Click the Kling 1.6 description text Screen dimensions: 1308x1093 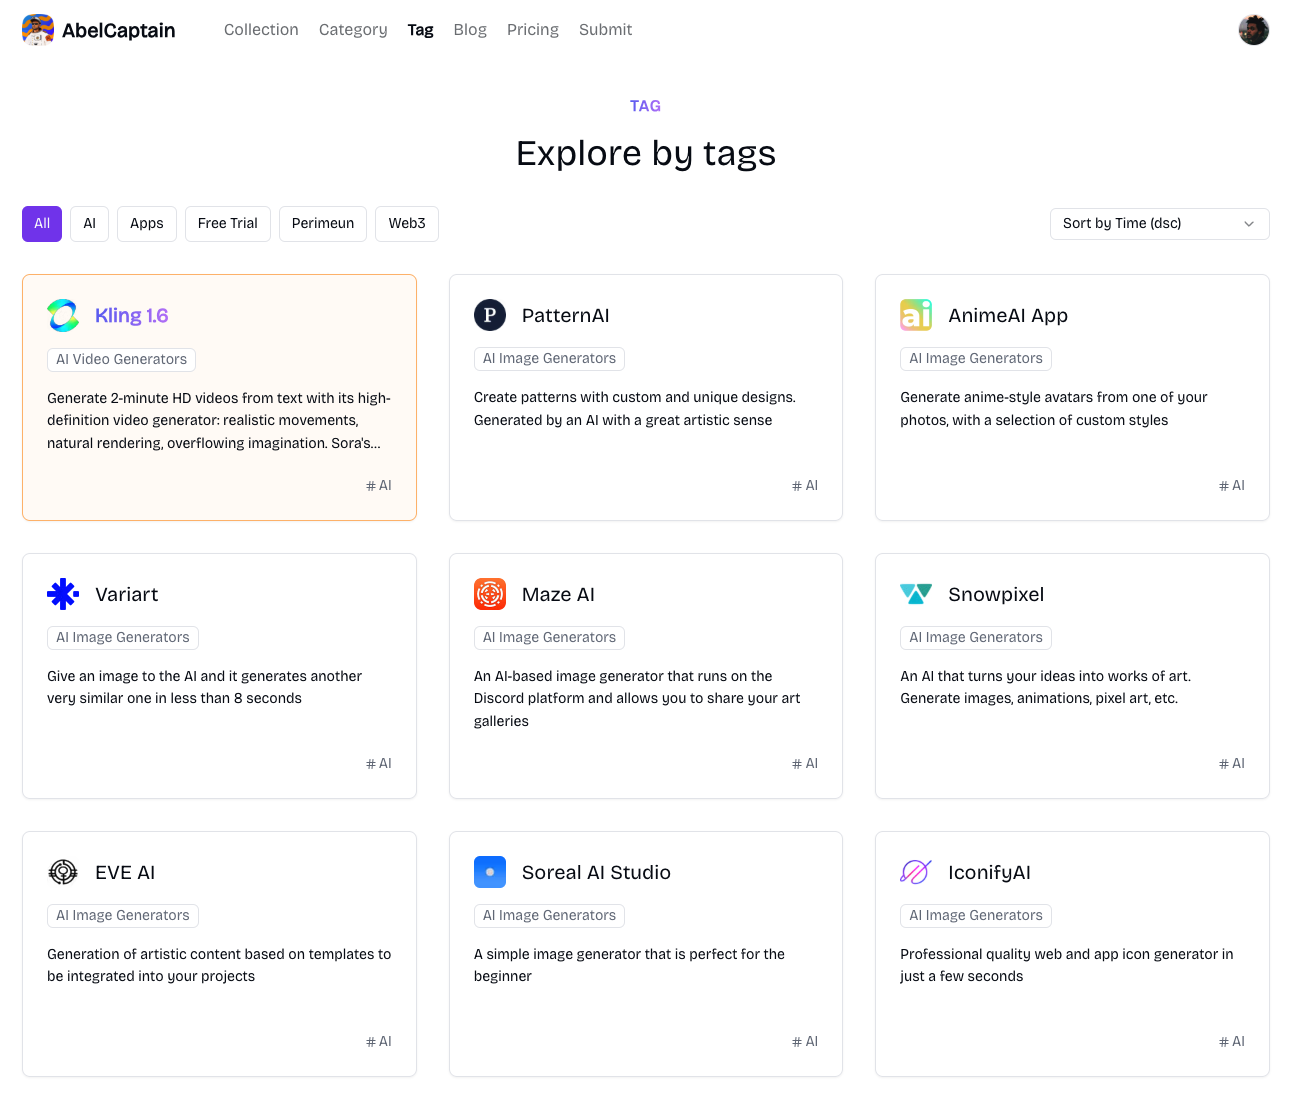point(219,420)
